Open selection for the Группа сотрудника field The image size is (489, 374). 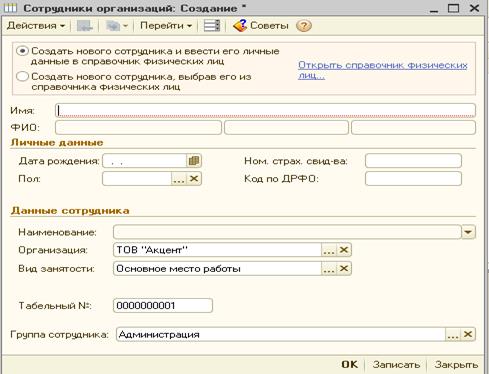click(x=453, y=335)
